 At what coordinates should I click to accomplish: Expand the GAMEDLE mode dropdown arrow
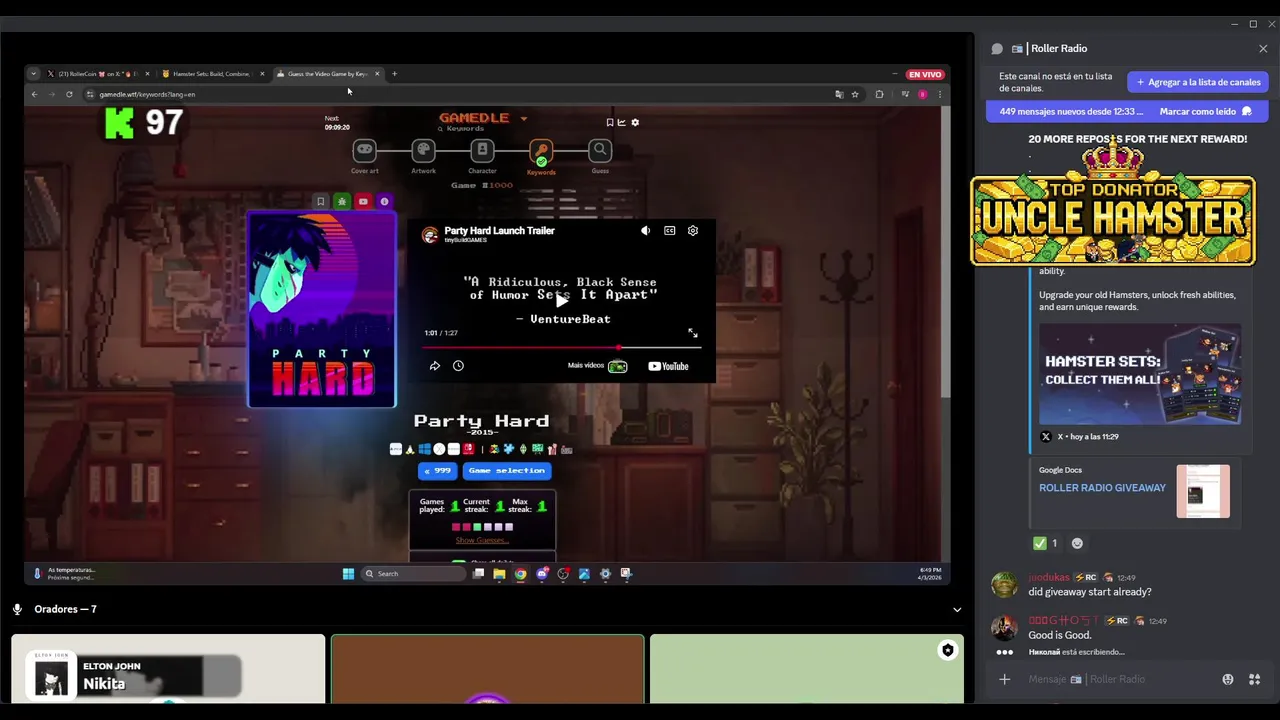tap(523, 118)
